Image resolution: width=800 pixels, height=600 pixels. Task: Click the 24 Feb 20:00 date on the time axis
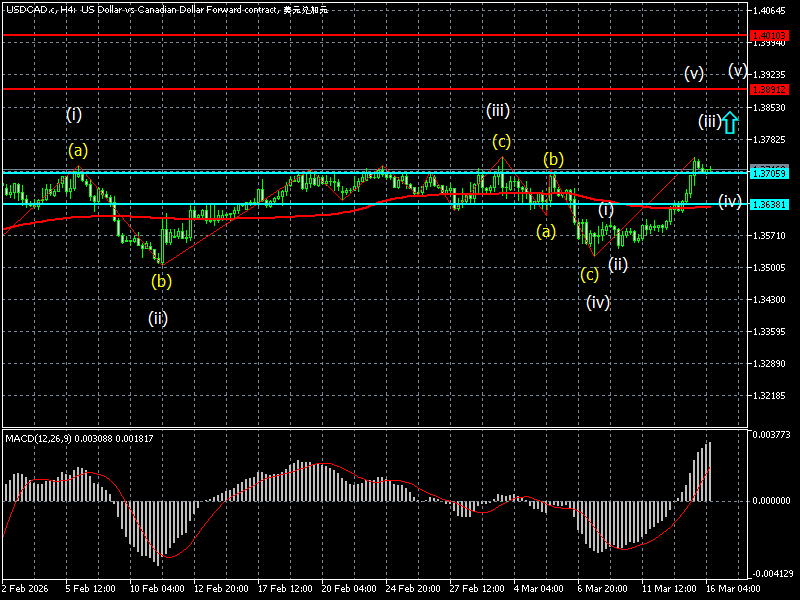point(412,588)
